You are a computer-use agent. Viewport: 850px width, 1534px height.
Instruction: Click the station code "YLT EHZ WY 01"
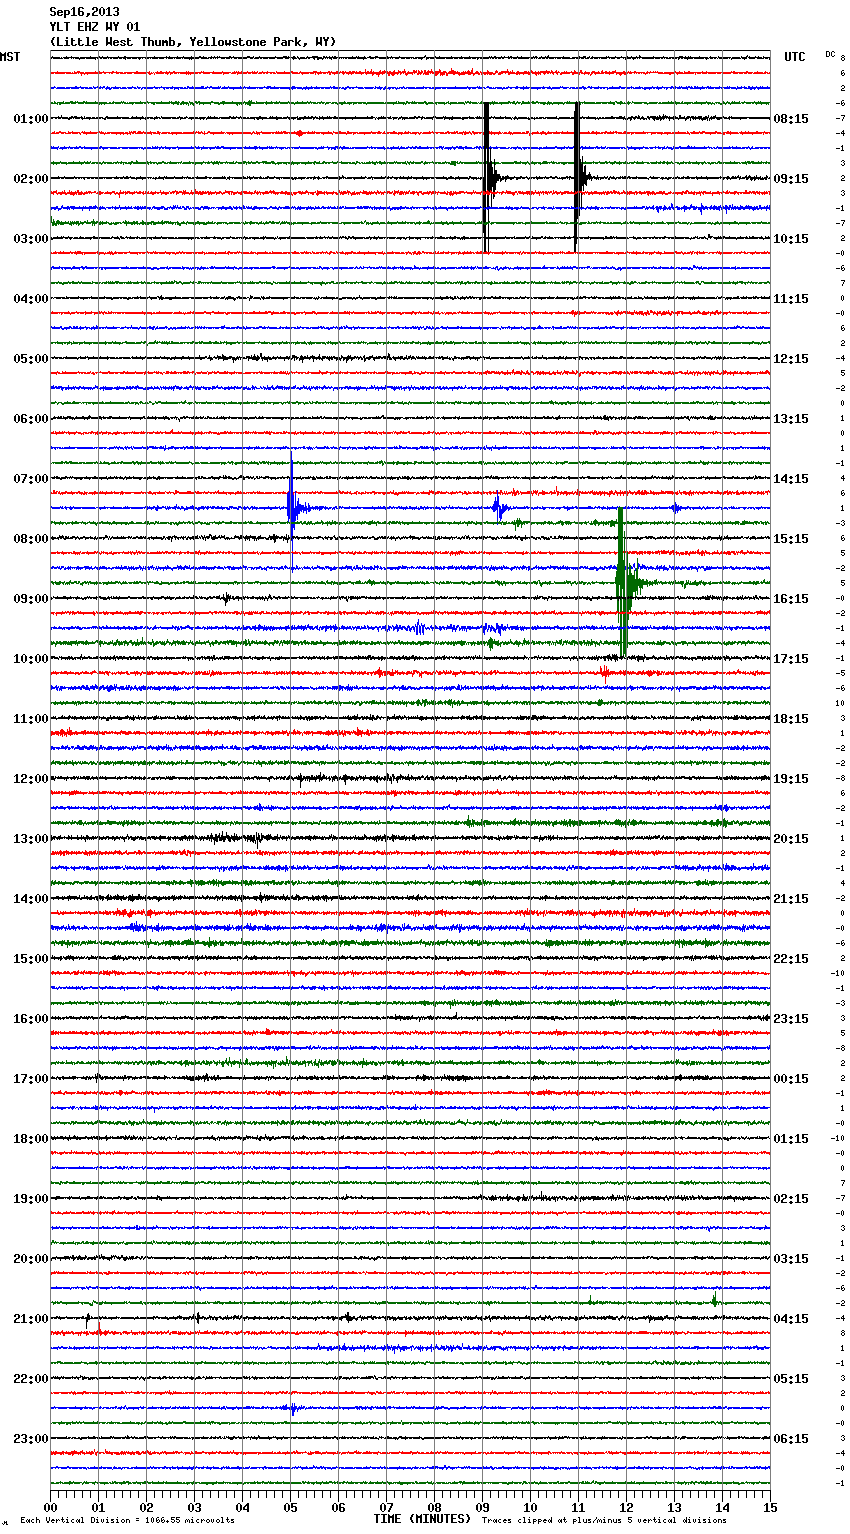point(95,27)
